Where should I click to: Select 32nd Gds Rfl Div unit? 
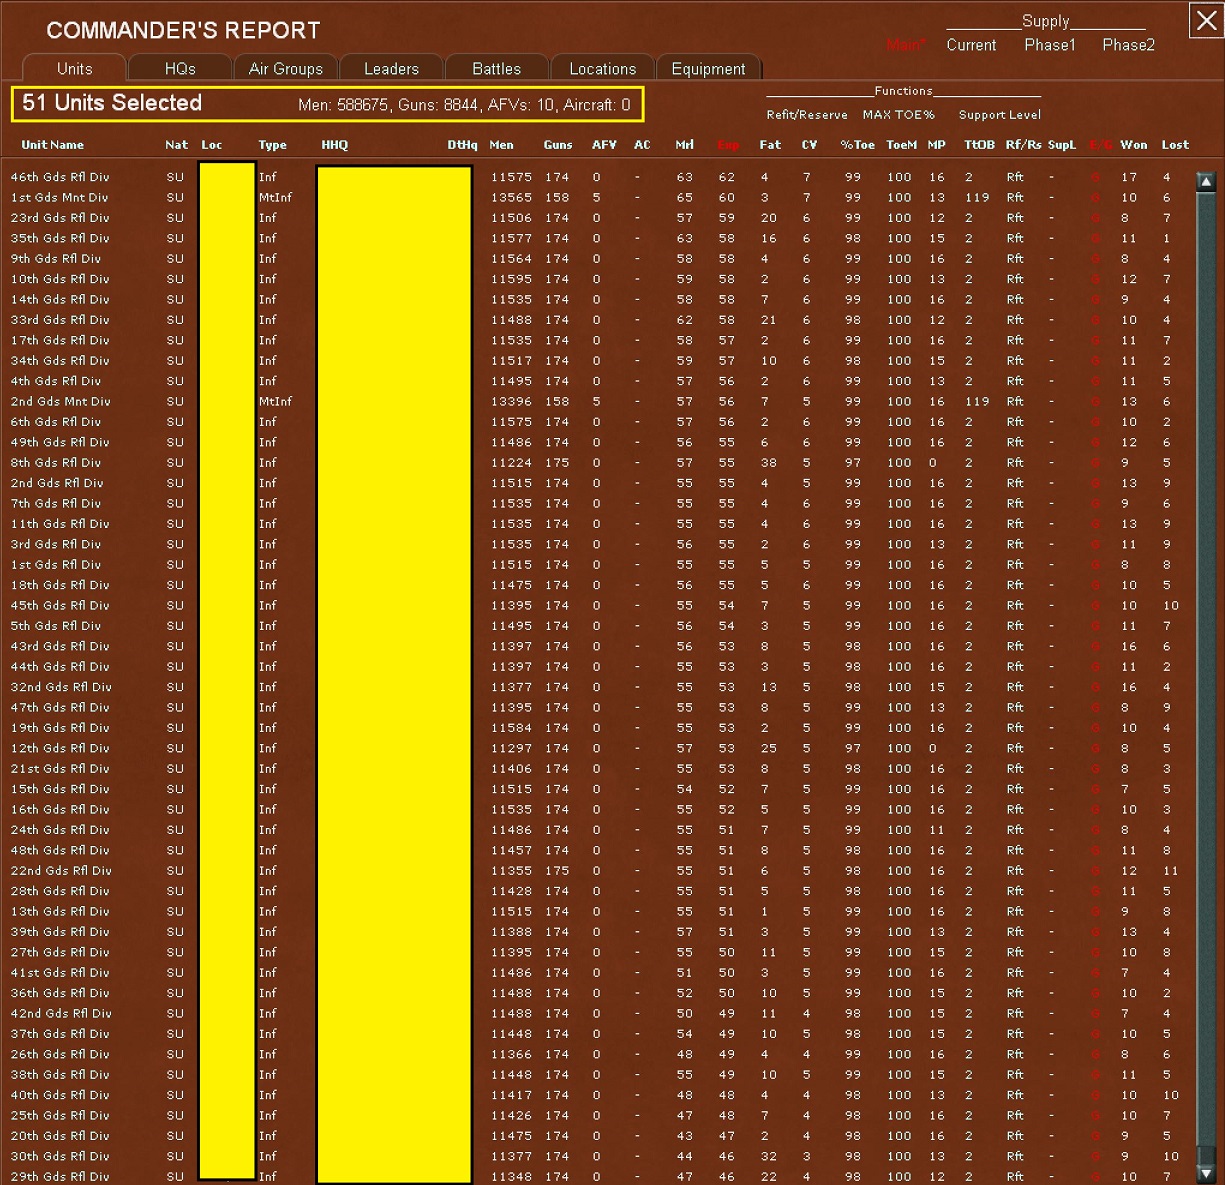tap(61, 687)
